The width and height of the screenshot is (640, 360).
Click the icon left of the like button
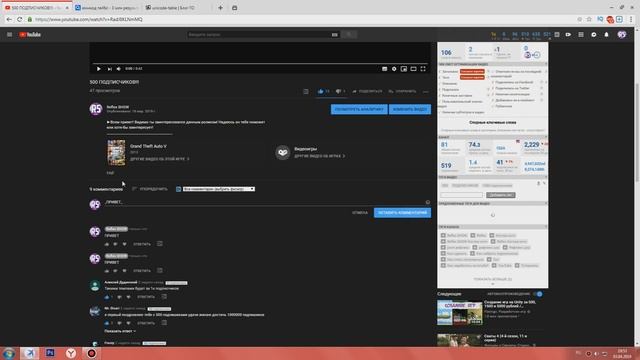click(306, 91)
